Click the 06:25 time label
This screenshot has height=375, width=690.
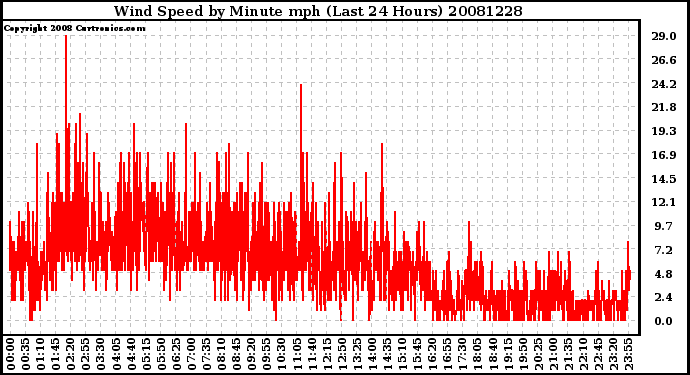tap(176, 354)
